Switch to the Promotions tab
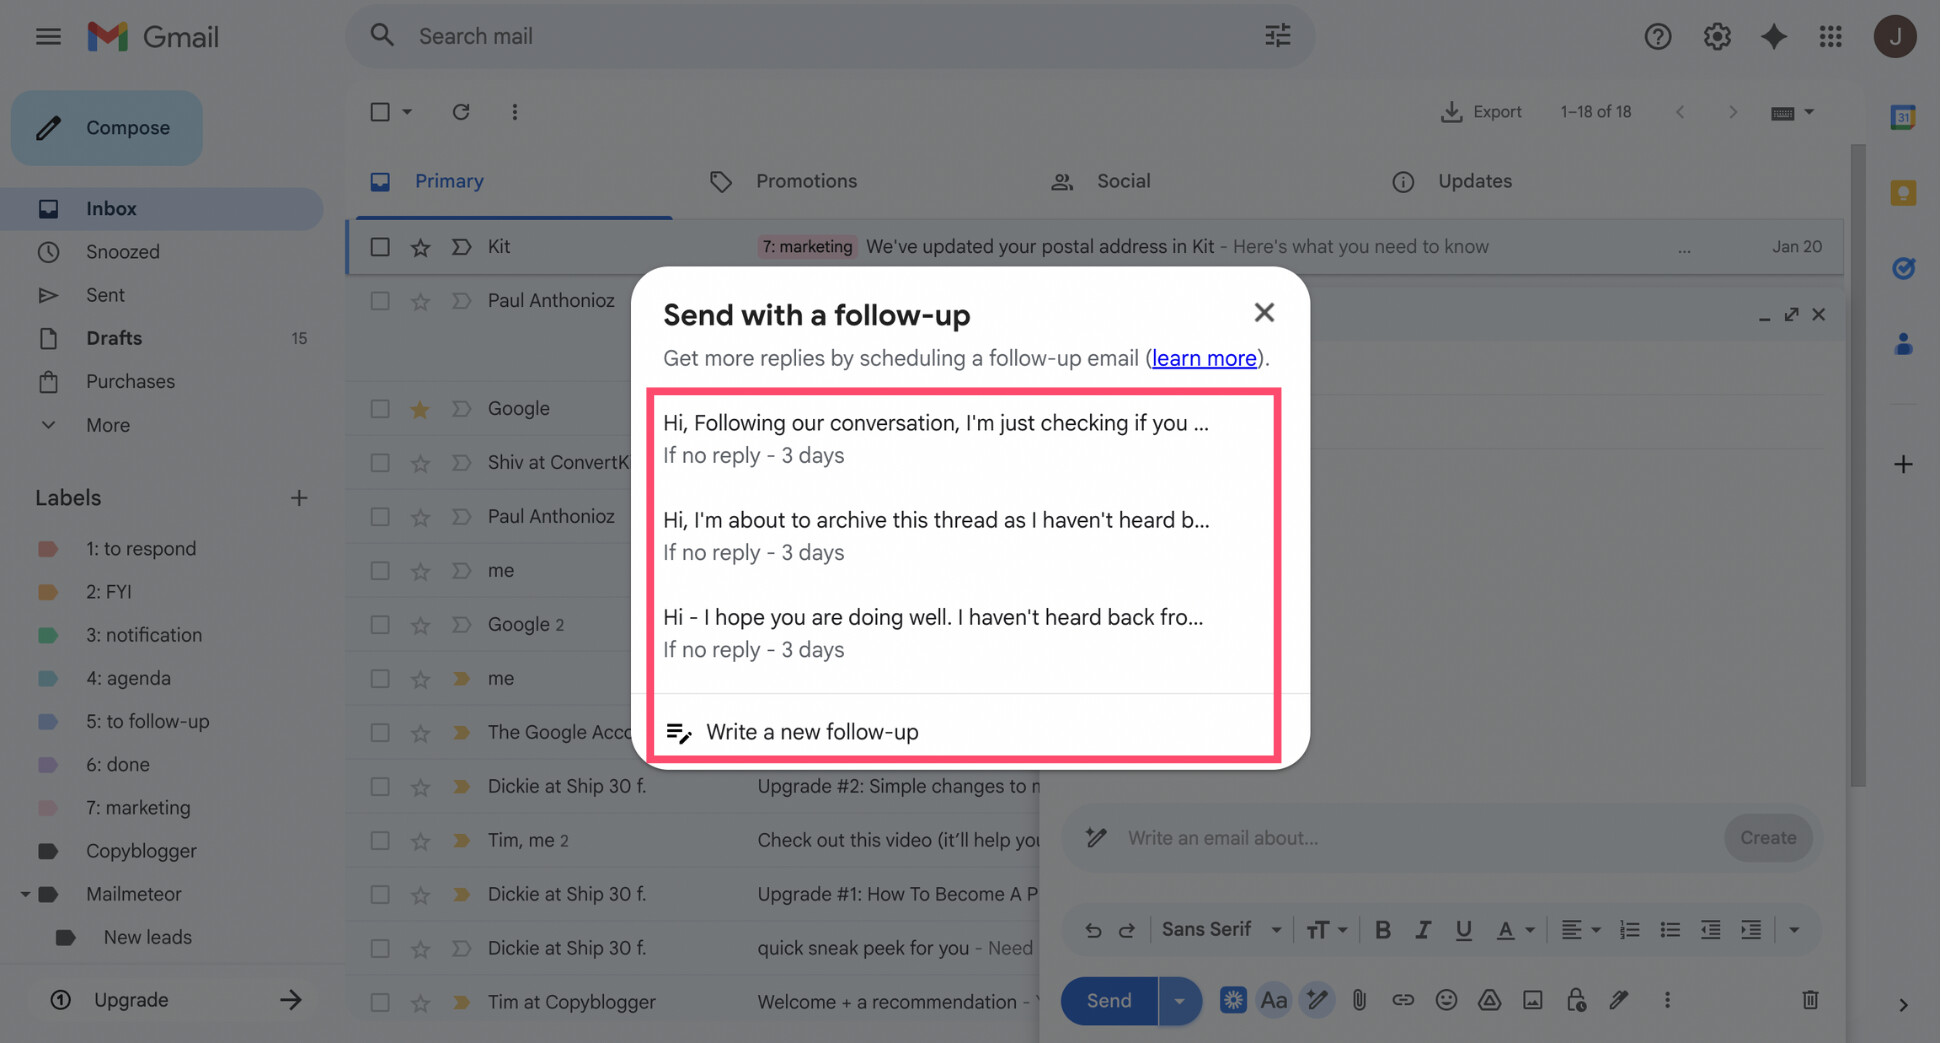This screenshot has width=1941, height=1043. coord(805,181)
